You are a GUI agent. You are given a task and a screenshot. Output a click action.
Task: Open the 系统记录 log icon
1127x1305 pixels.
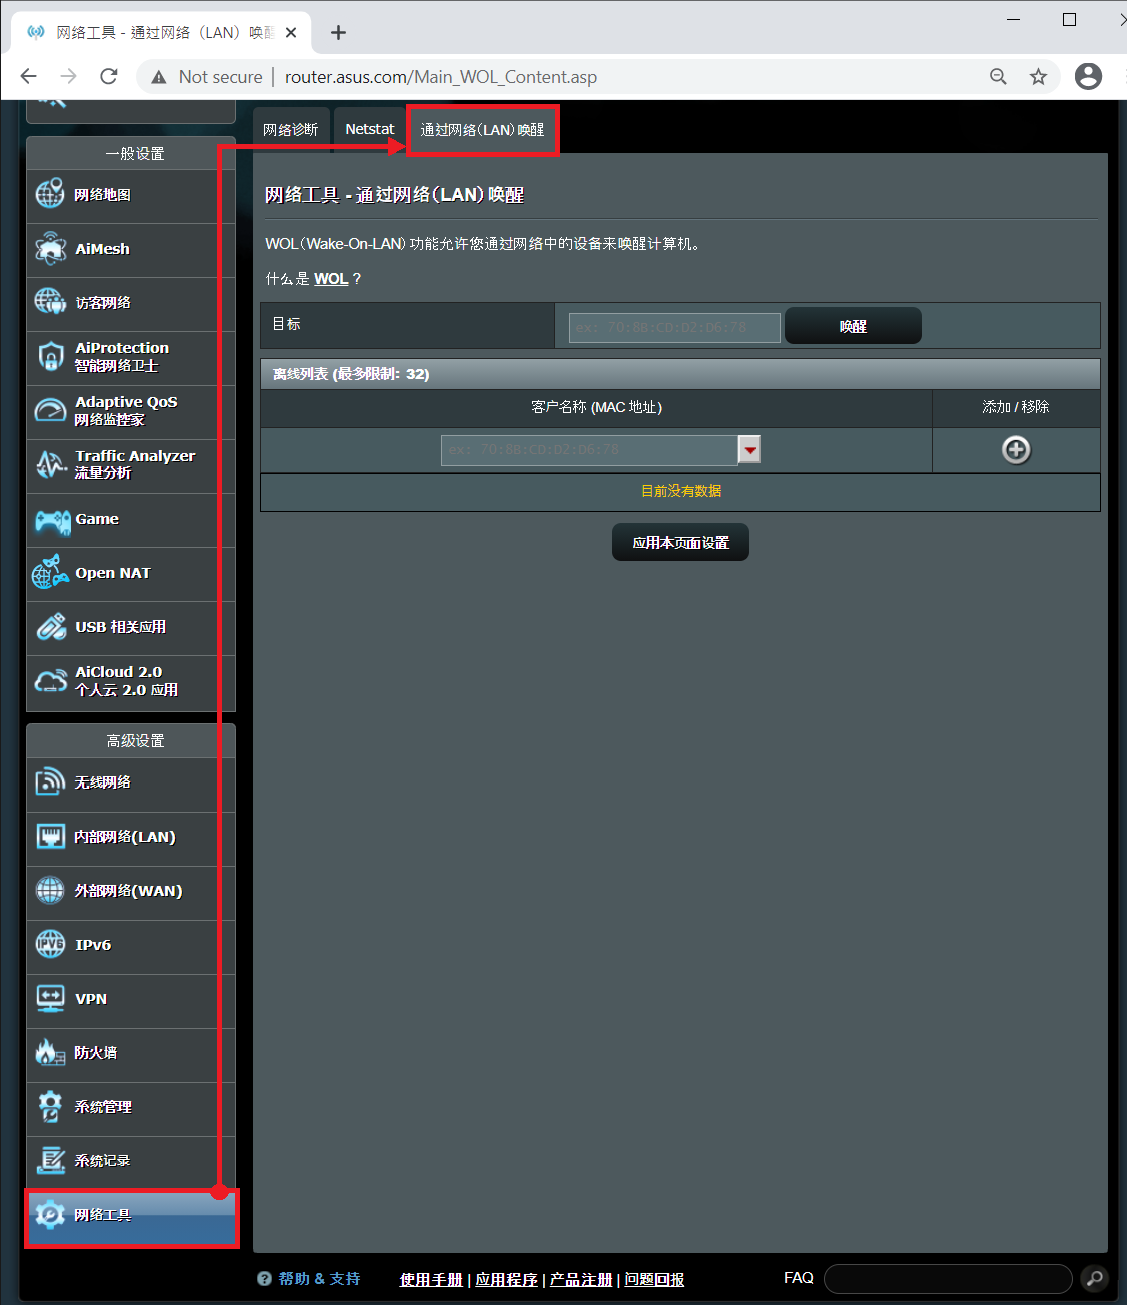click(x=50, y=1160)
